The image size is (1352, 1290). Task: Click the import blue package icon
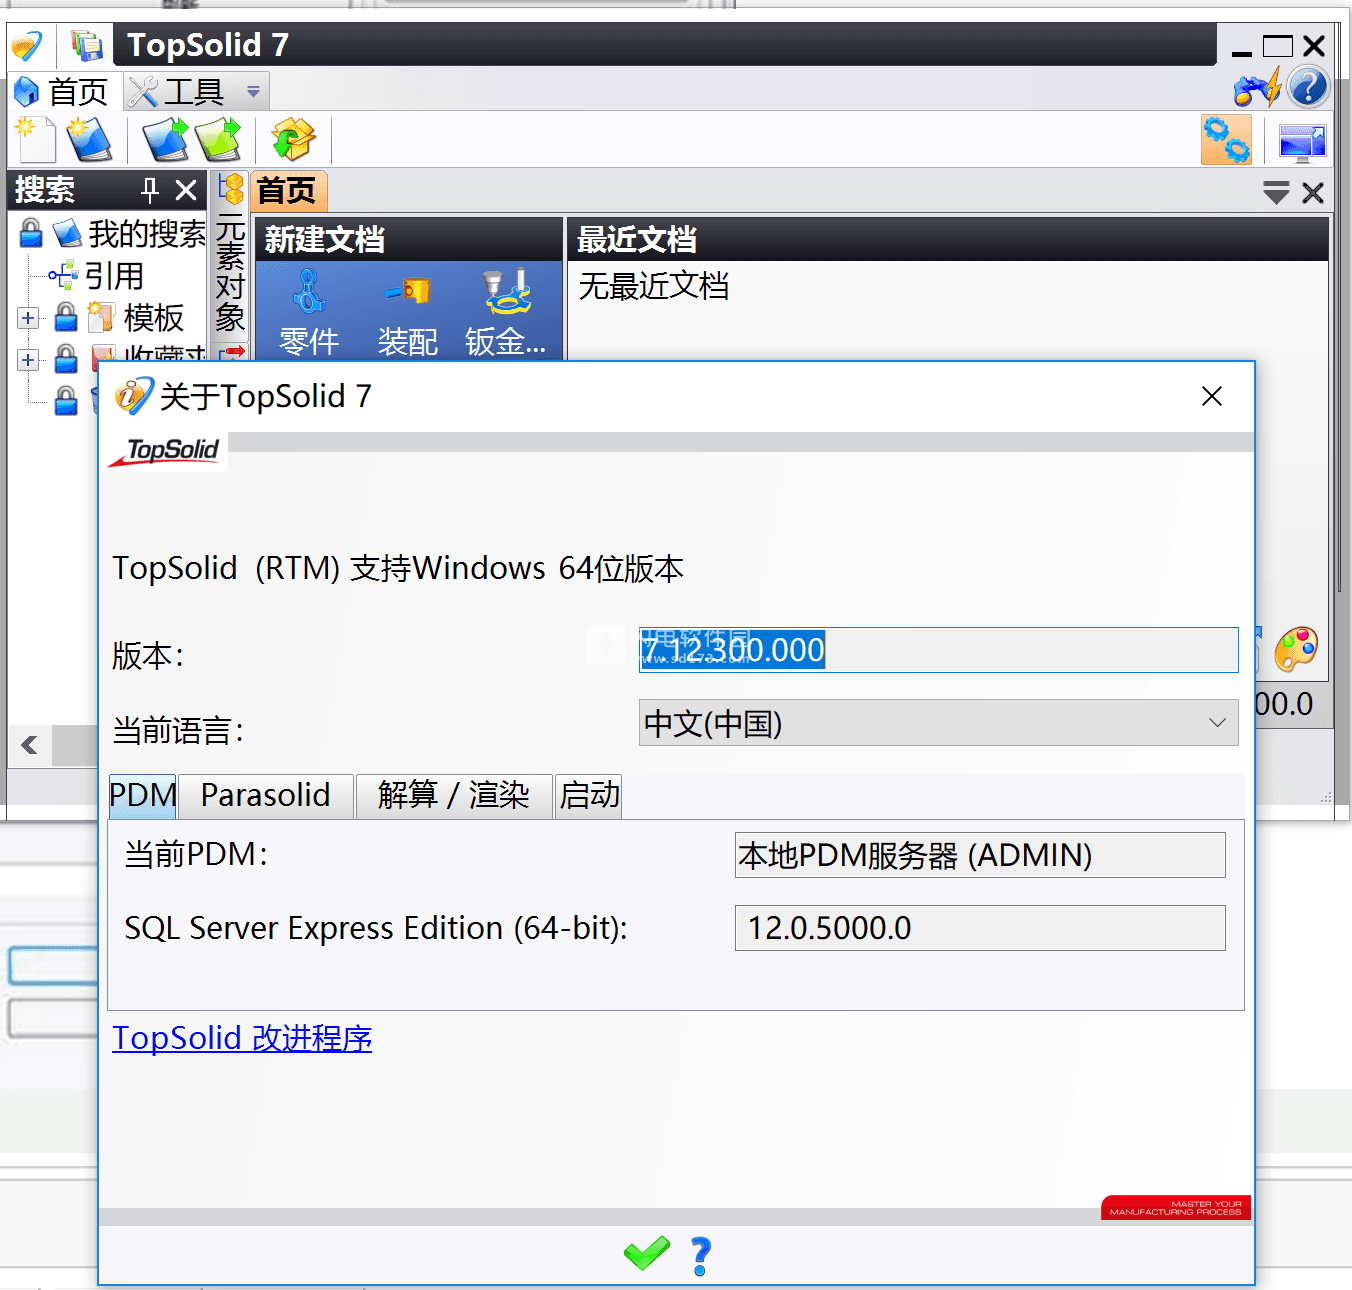point(165,139)
